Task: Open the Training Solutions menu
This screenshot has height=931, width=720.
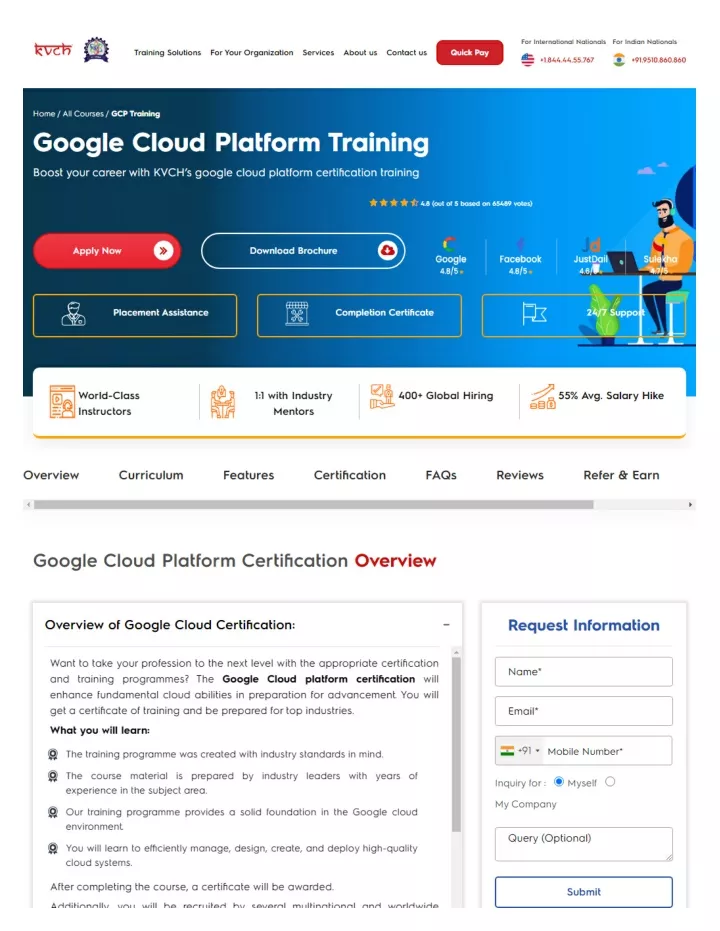Action: (x=167, y=53)
